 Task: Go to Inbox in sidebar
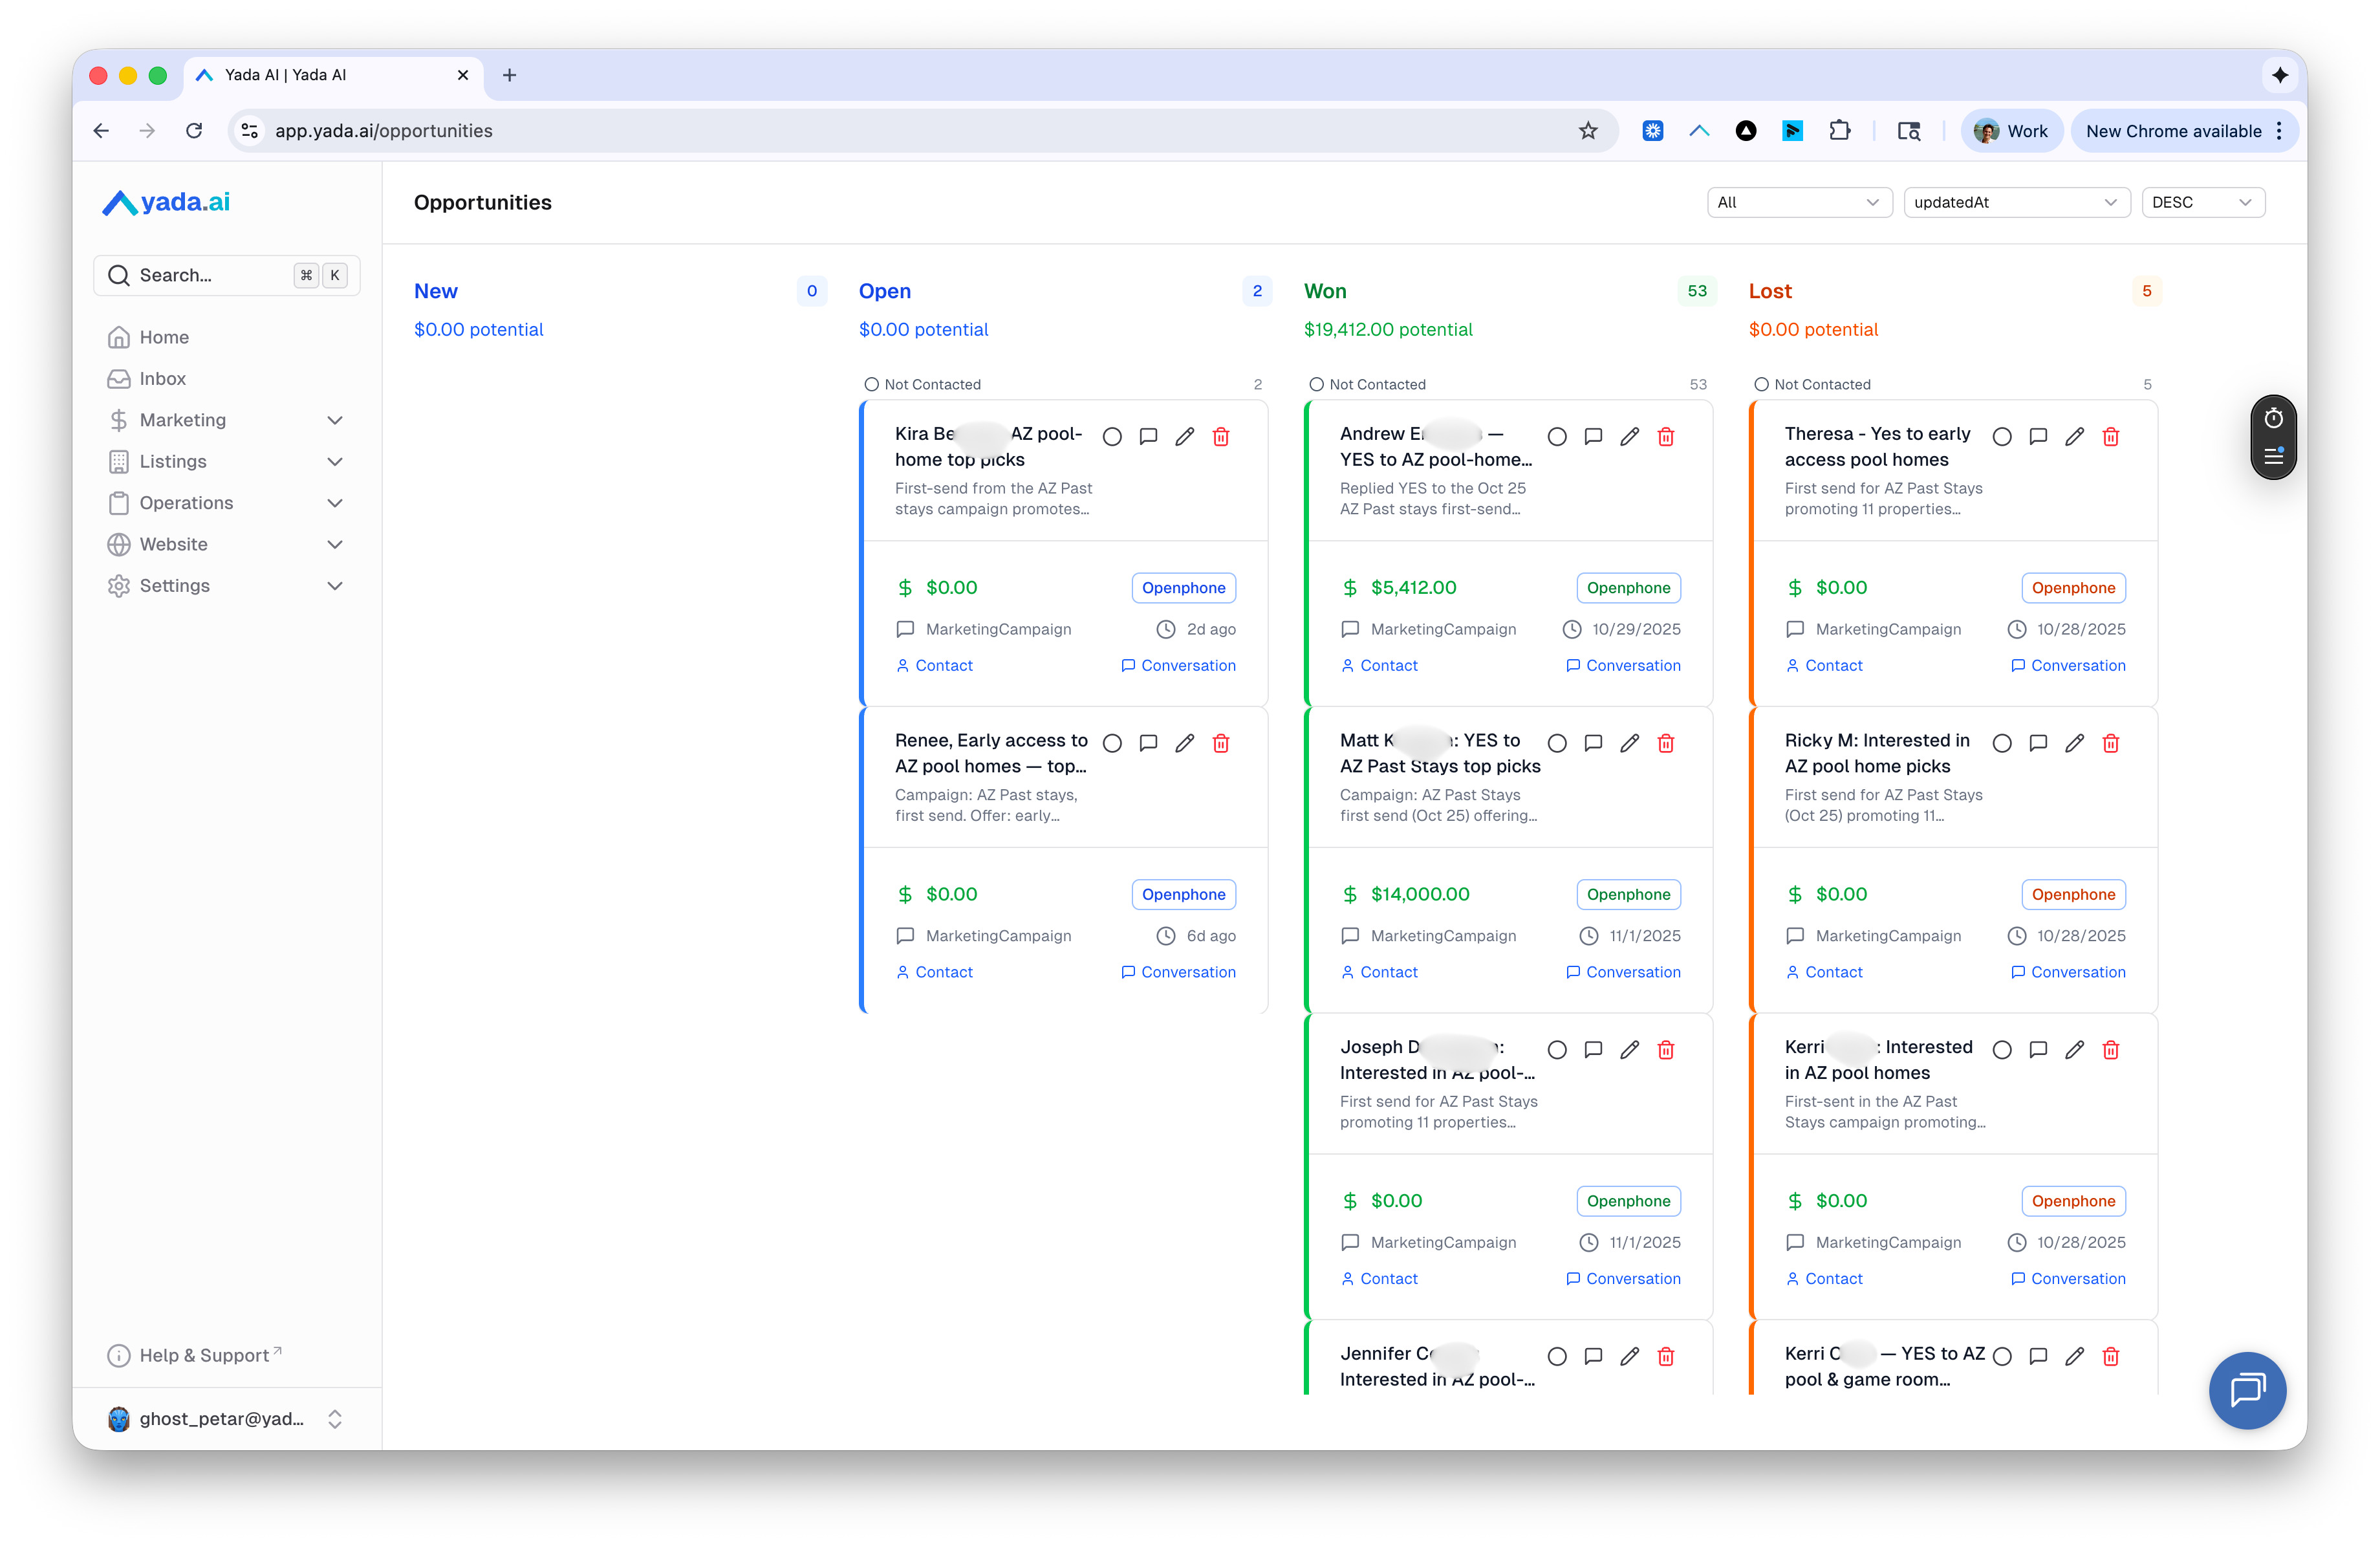coord(163,379)
